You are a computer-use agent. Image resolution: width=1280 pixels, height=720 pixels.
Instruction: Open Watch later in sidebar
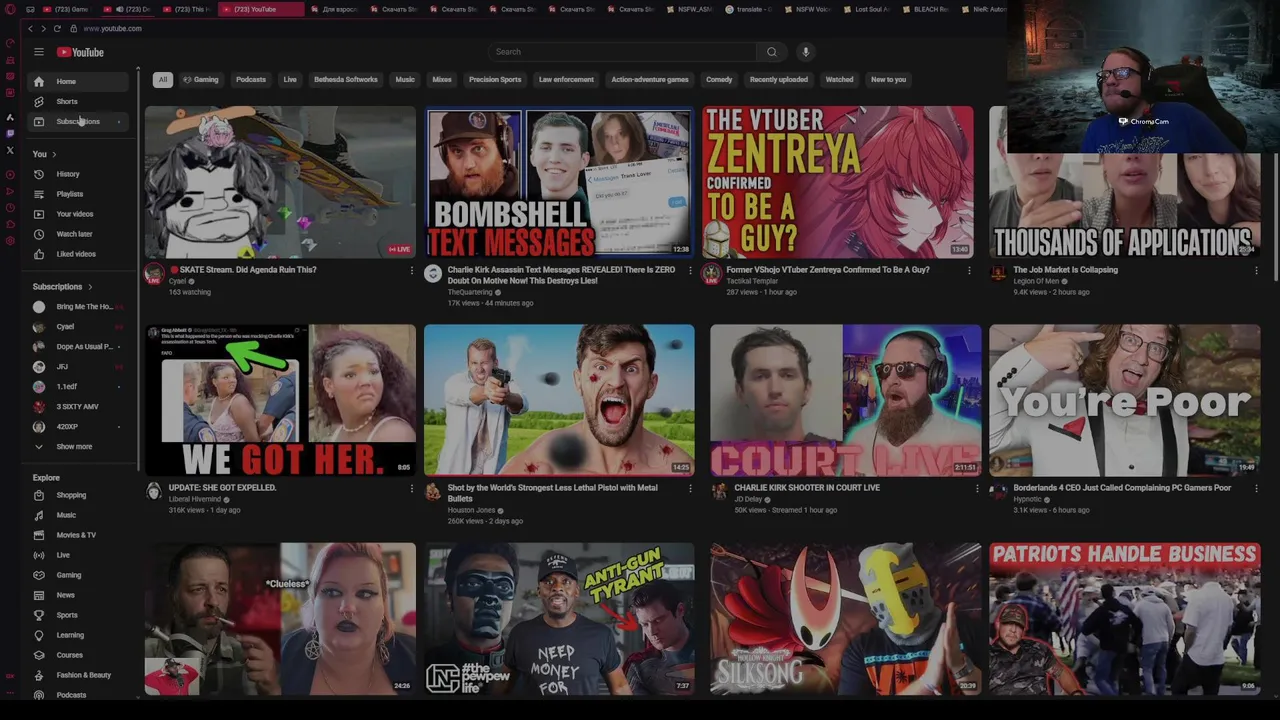coord(80,234)
